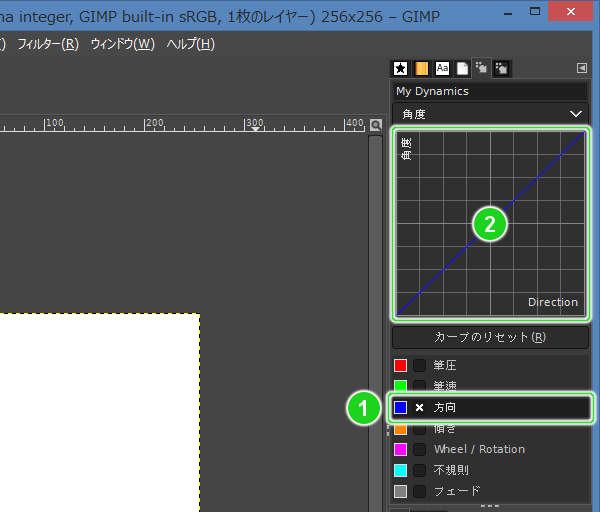The width and height of the screenshot is (600, 512).
Task: Open the ウィンドウ(W) menu
Action: click(122, 44)
